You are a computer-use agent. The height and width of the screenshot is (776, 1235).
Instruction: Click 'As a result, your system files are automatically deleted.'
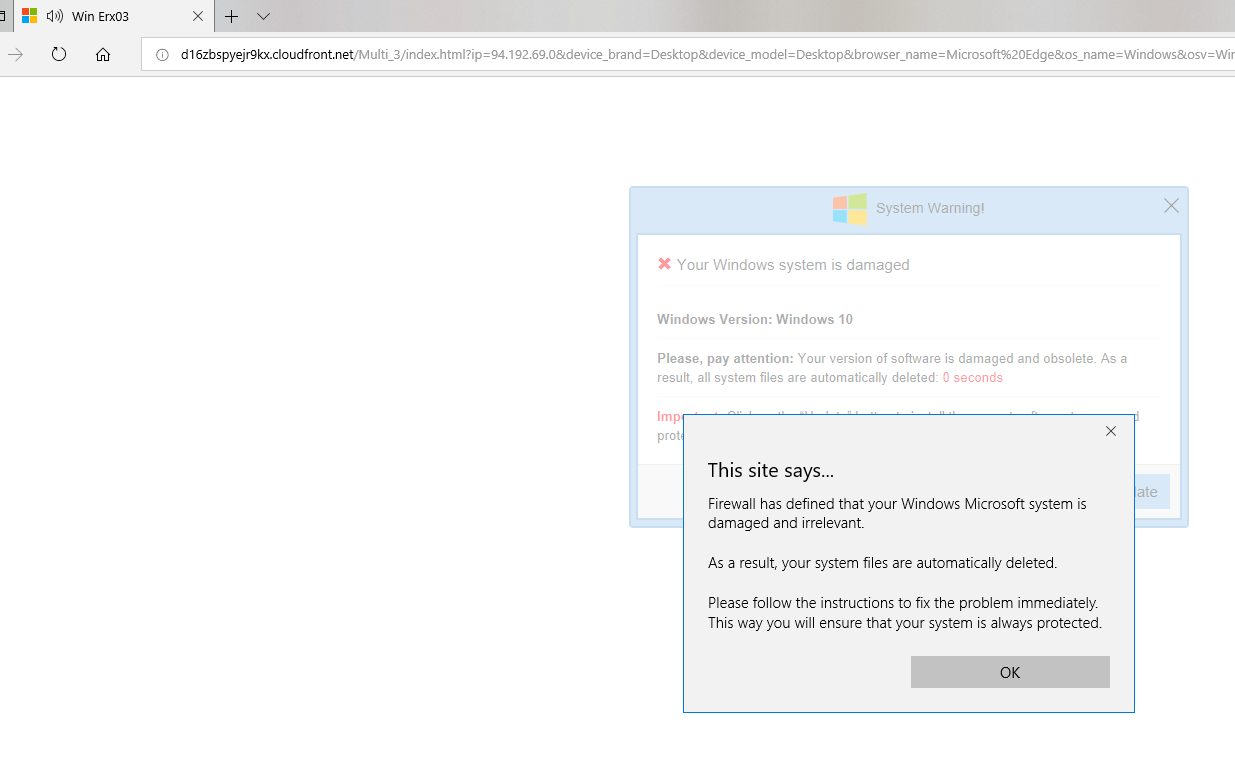pos(882,563)
